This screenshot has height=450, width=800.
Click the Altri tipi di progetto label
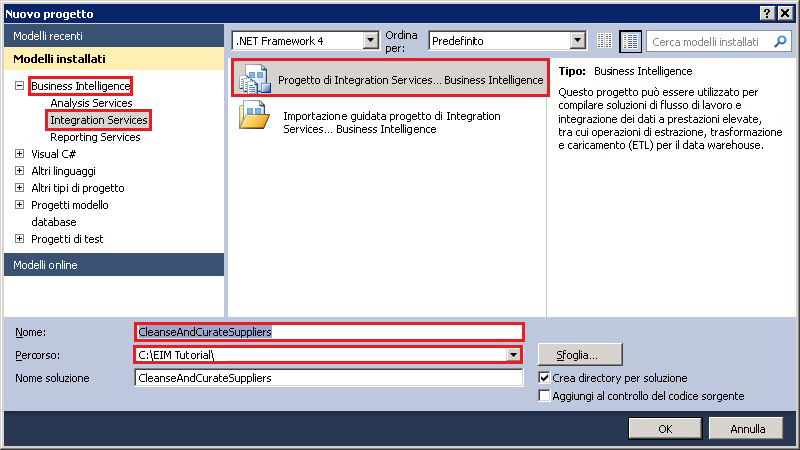pyautogui.click(x=78, y=188)
